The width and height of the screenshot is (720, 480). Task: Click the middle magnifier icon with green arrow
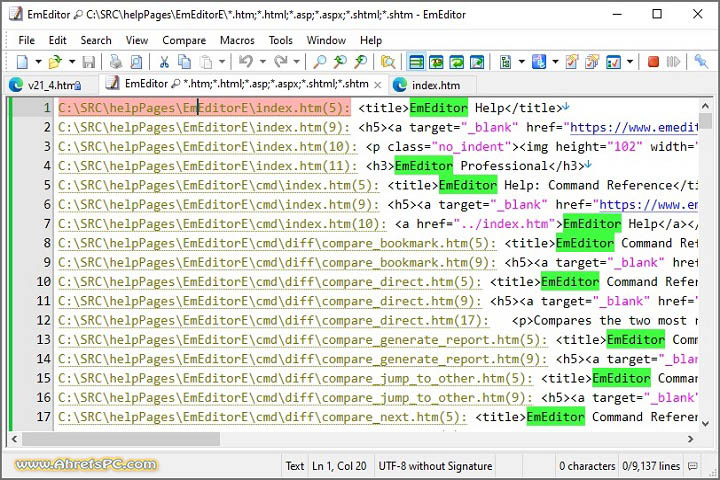[x=340, y=62]
